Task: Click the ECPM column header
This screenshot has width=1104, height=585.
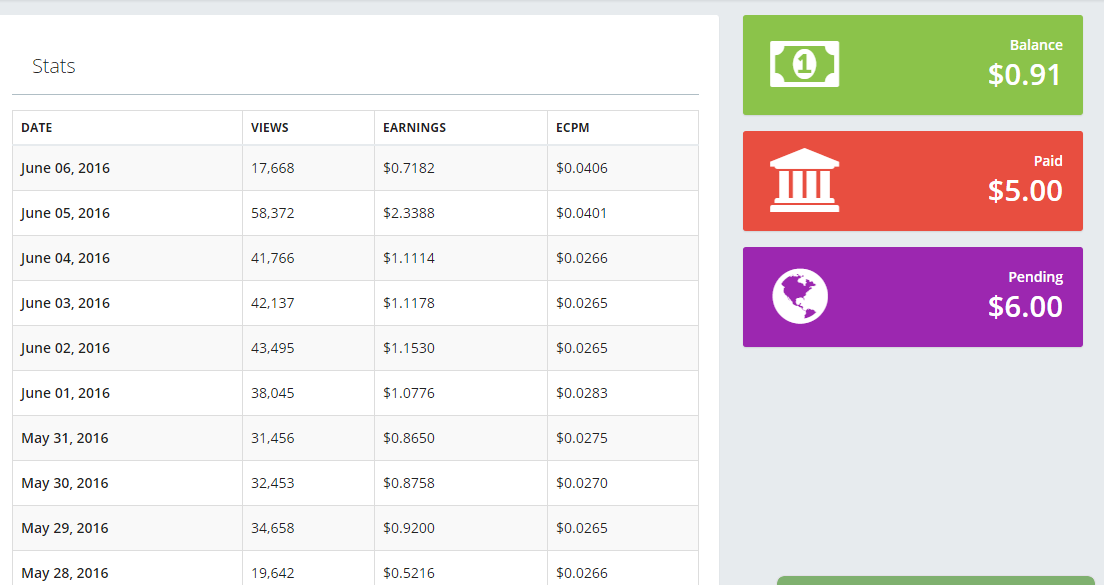Action: tap(573, 128)
